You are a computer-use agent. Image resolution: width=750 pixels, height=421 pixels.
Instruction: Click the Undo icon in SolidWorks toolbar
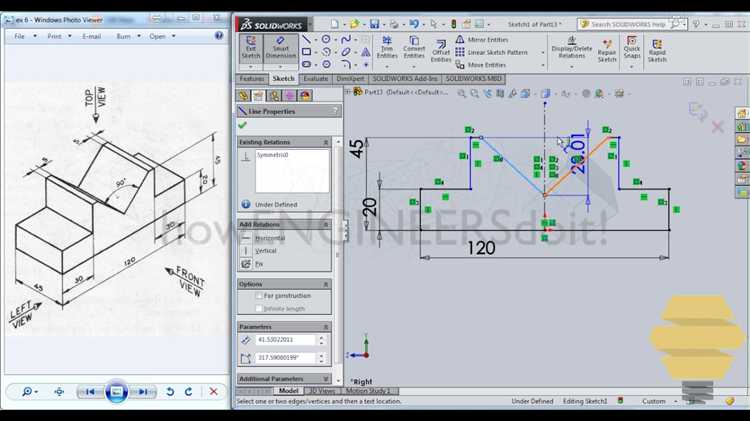pos(414,24)
